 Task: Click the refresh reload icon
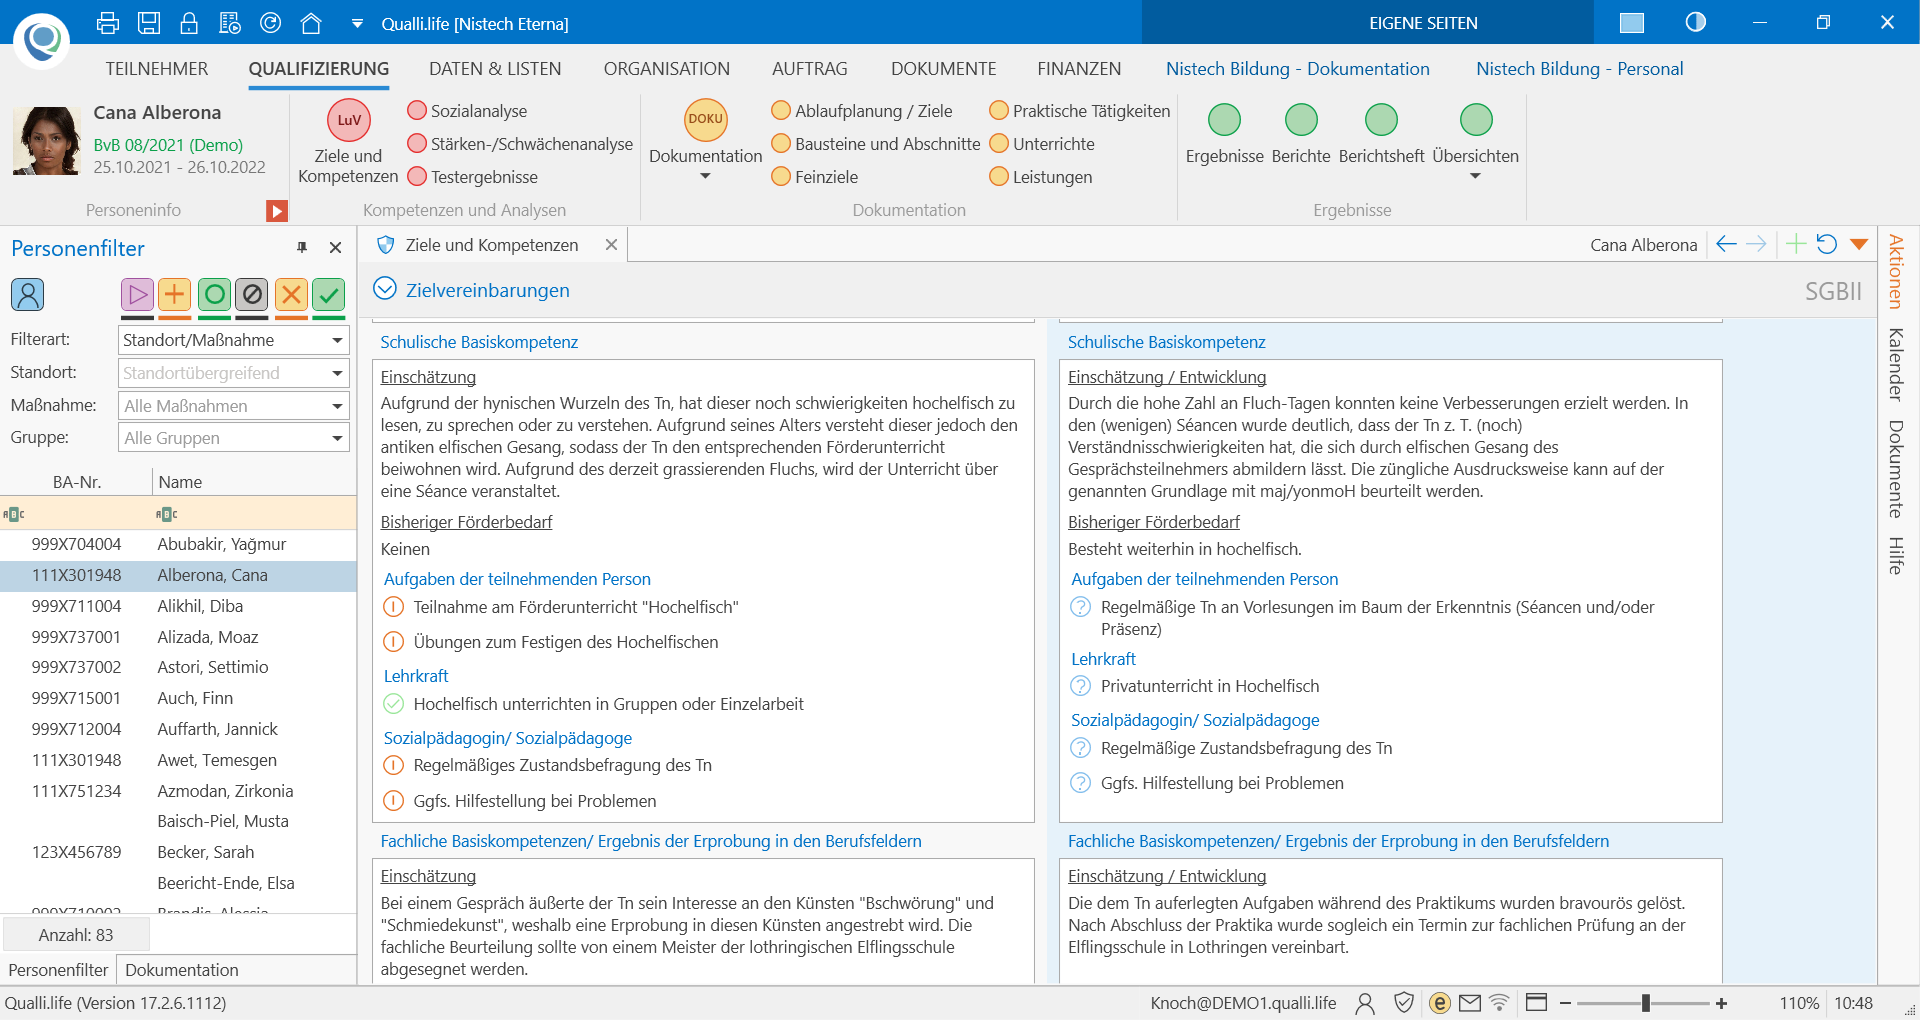tap(1827, 244)
